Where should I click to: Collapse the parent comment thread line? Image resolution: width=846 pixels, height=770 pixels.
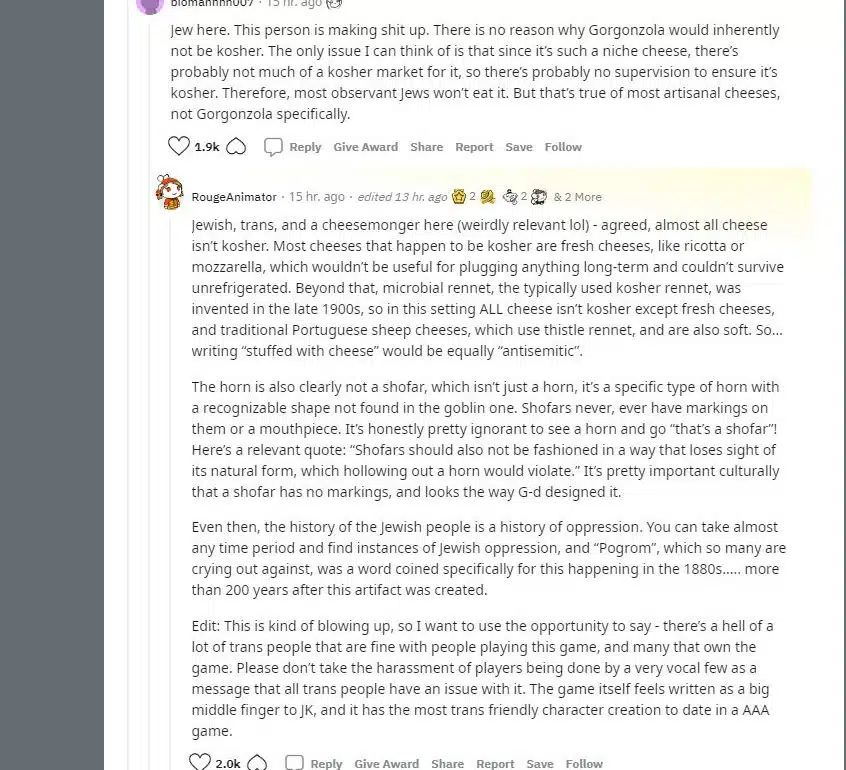[x=149, y=378]
